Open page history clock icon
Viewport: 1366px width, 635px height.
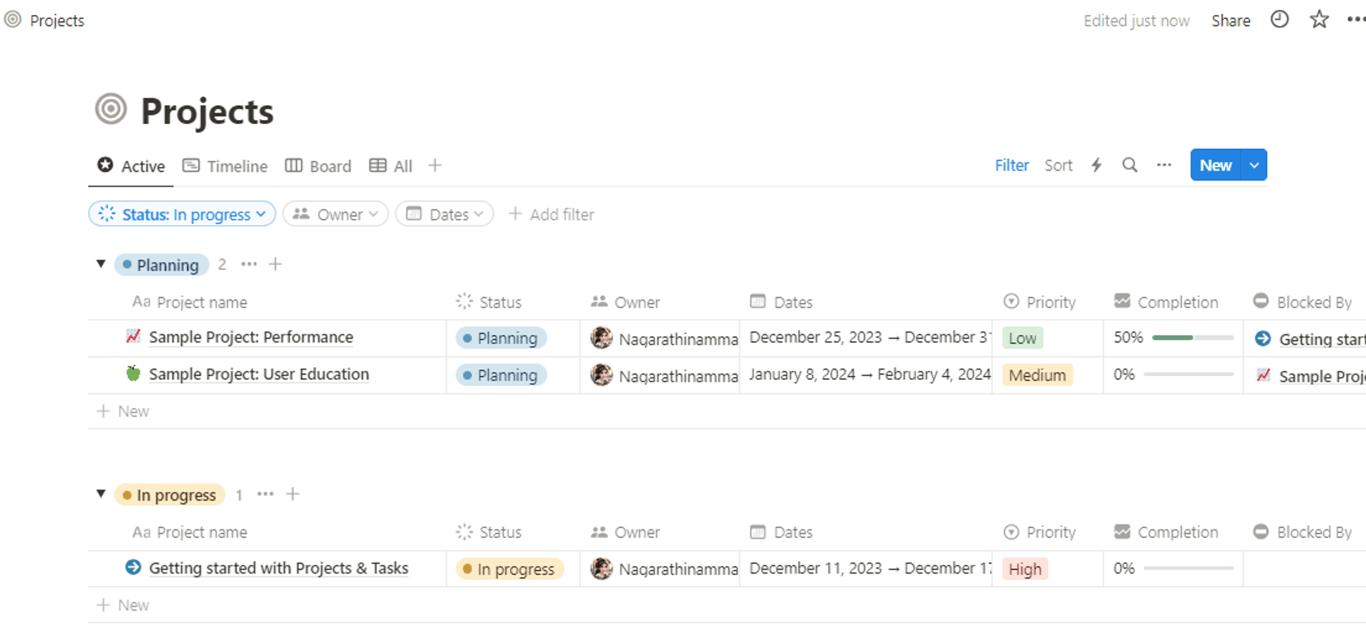tap(1279, 20)
